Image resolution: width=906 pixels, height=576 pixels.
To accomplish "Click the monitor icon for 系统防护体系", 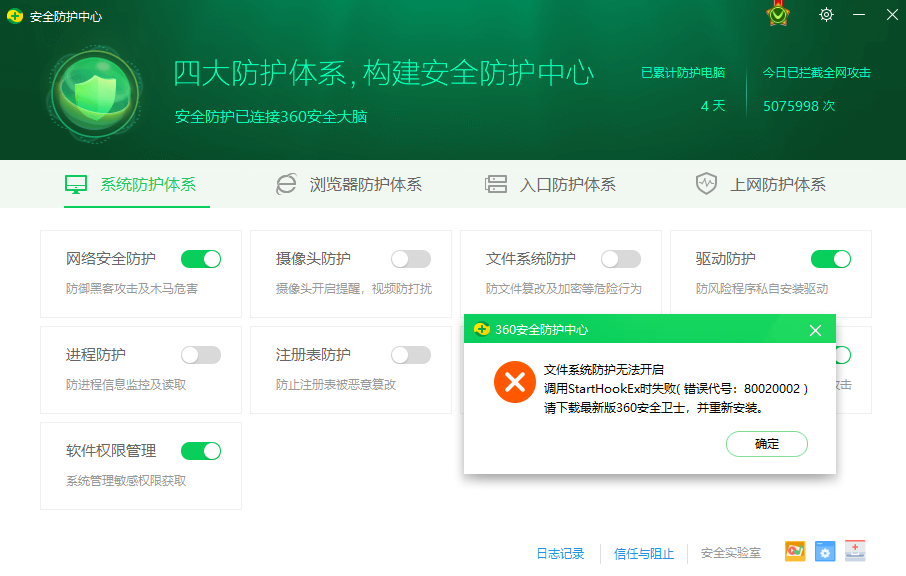I will 76,185.
